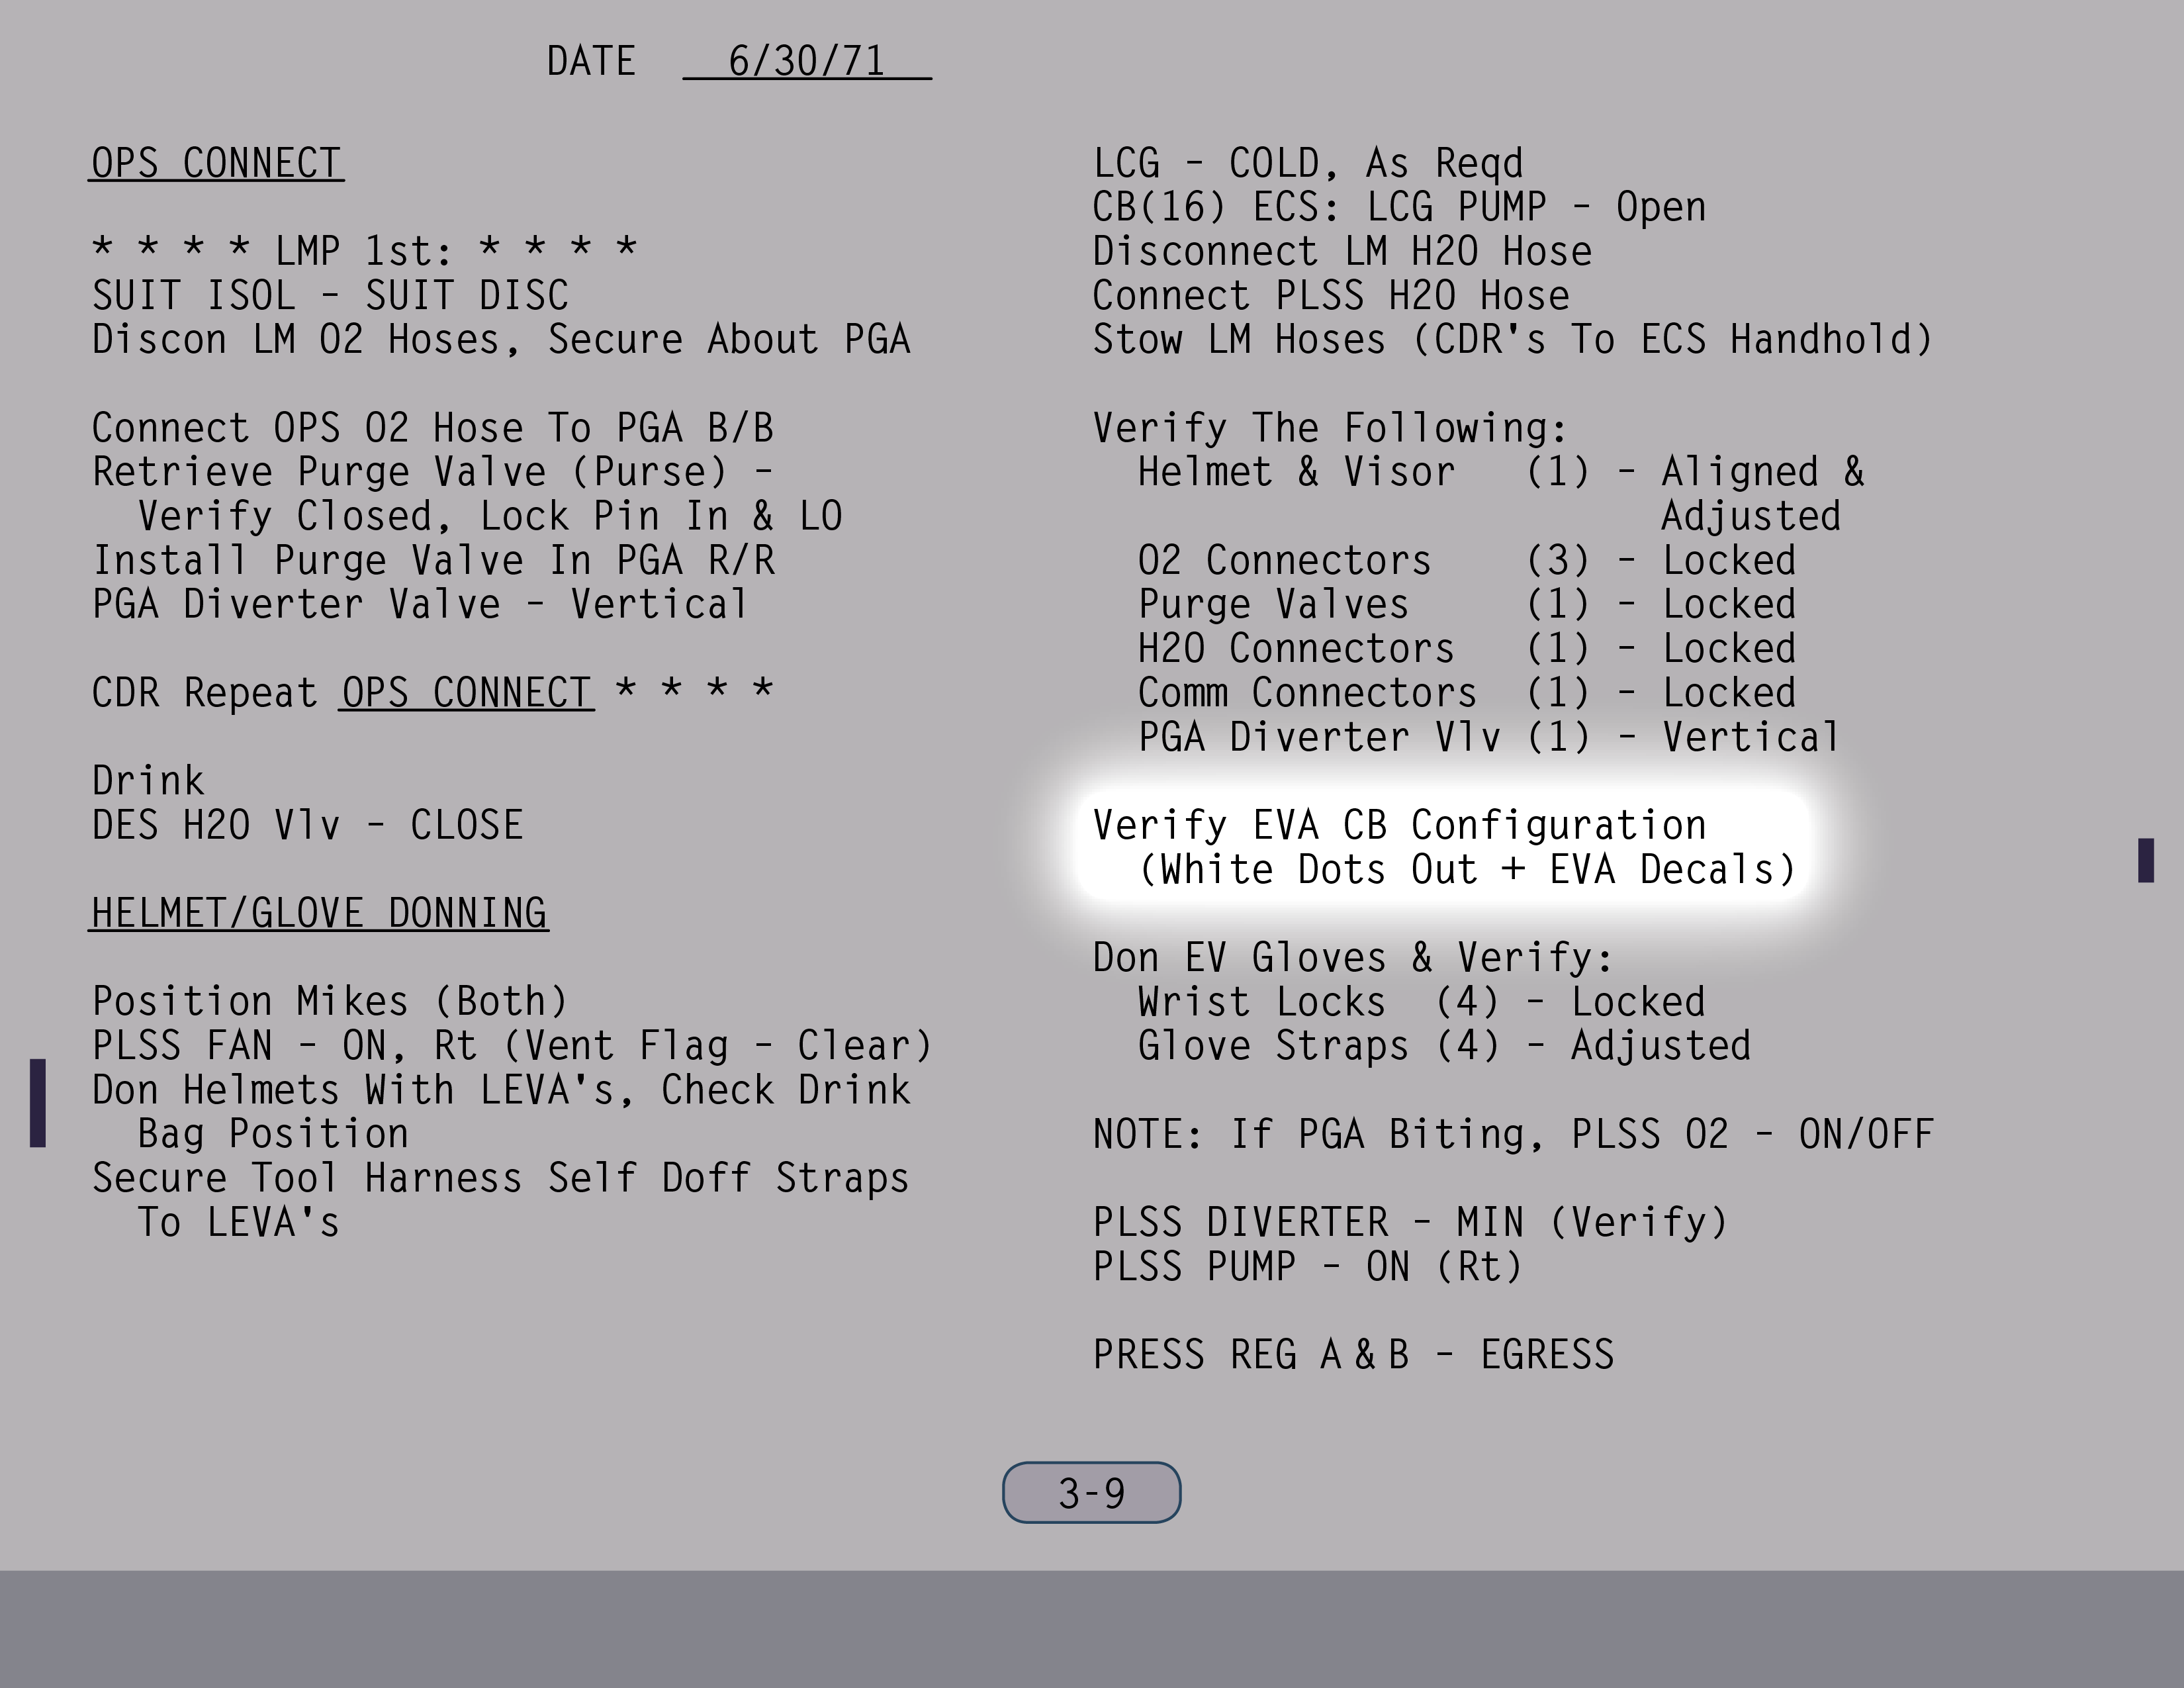Select the PRESS REG A & B - EGRESS line
This screenshot has height=1688, width=2184.
(x=1352, y=1355)
